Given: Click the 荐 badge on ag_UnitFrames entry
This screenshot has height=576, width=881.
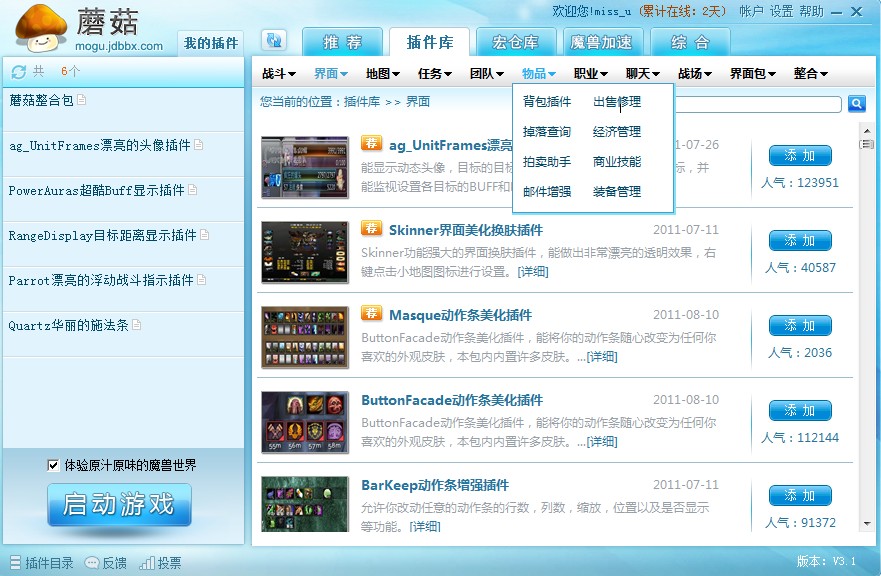Looking at the screenshot, I should [371, 143].
